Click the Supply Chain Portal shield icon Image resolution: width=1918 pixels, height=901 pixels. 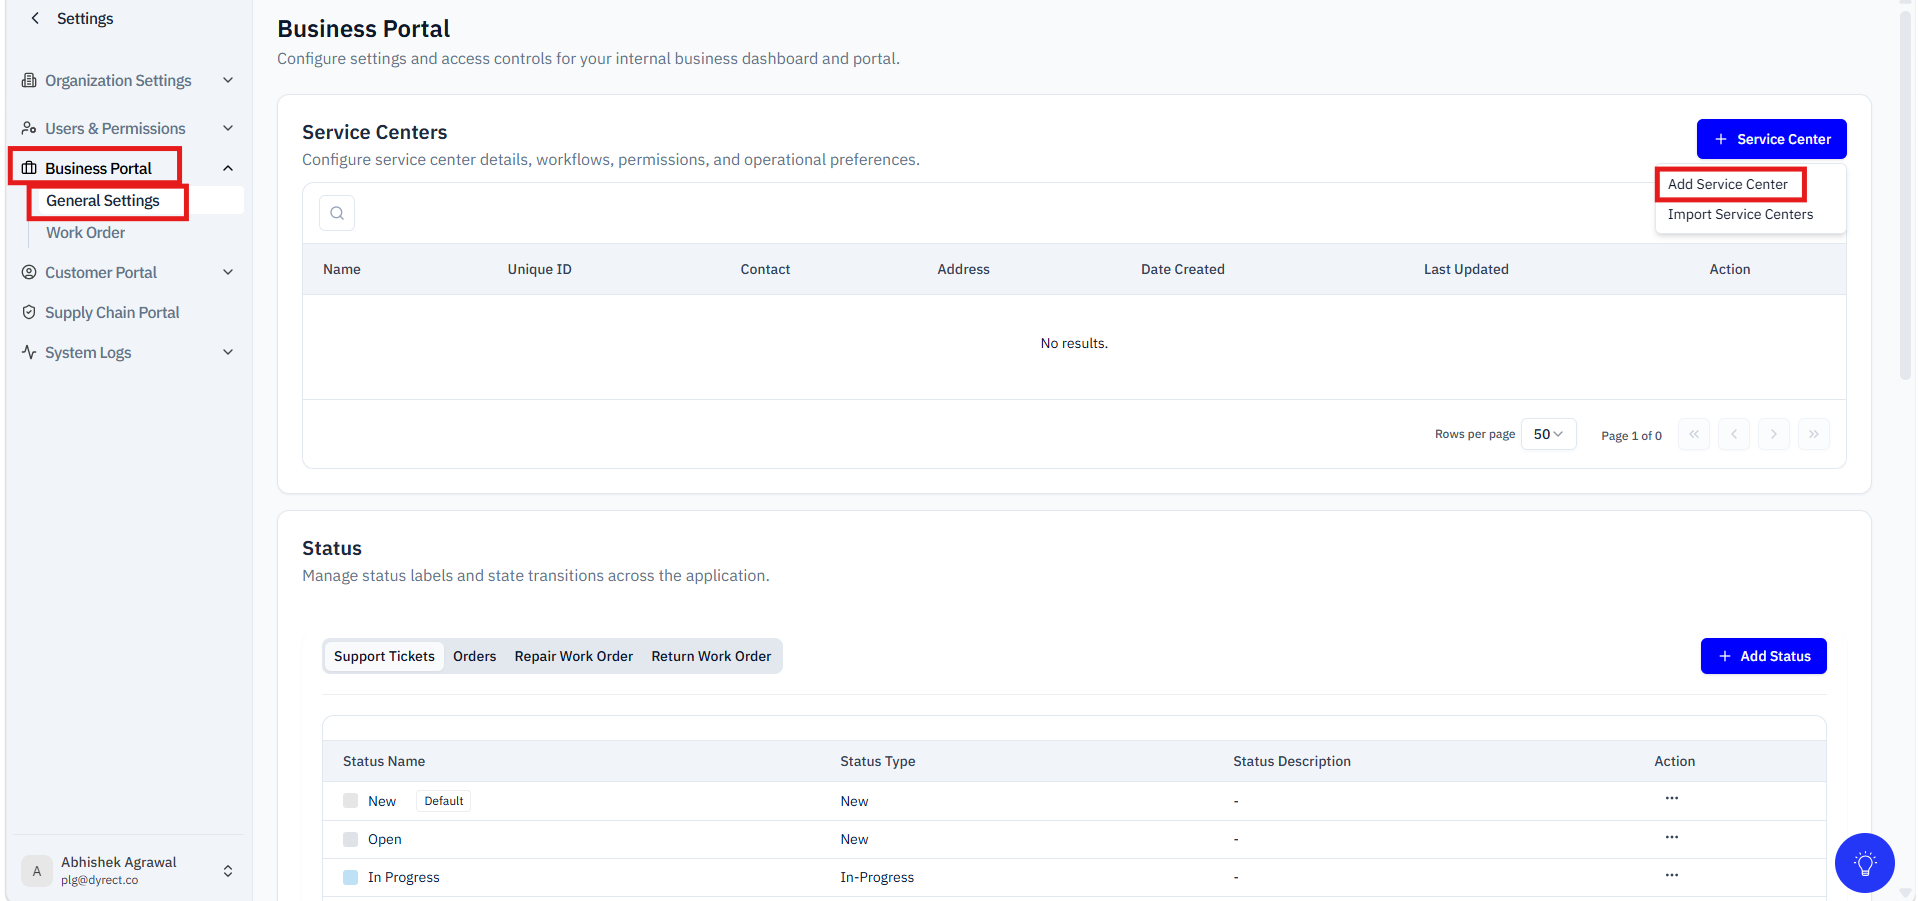tap(29, 312)
